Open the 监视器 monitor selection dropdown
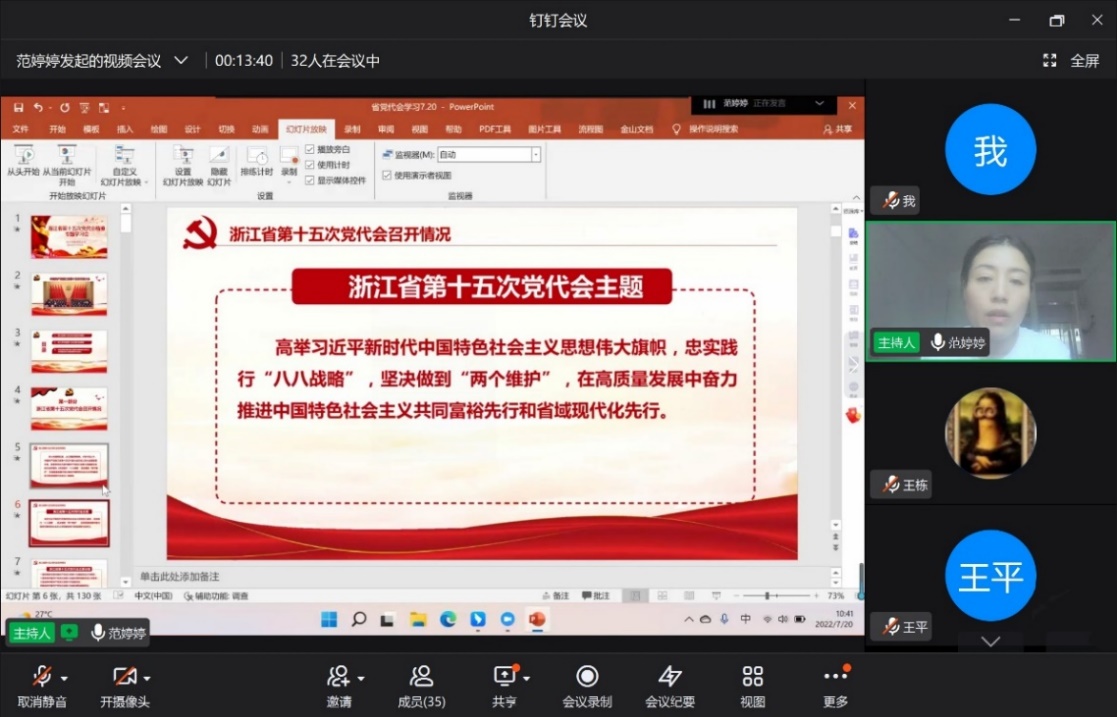 pos(535,155)
